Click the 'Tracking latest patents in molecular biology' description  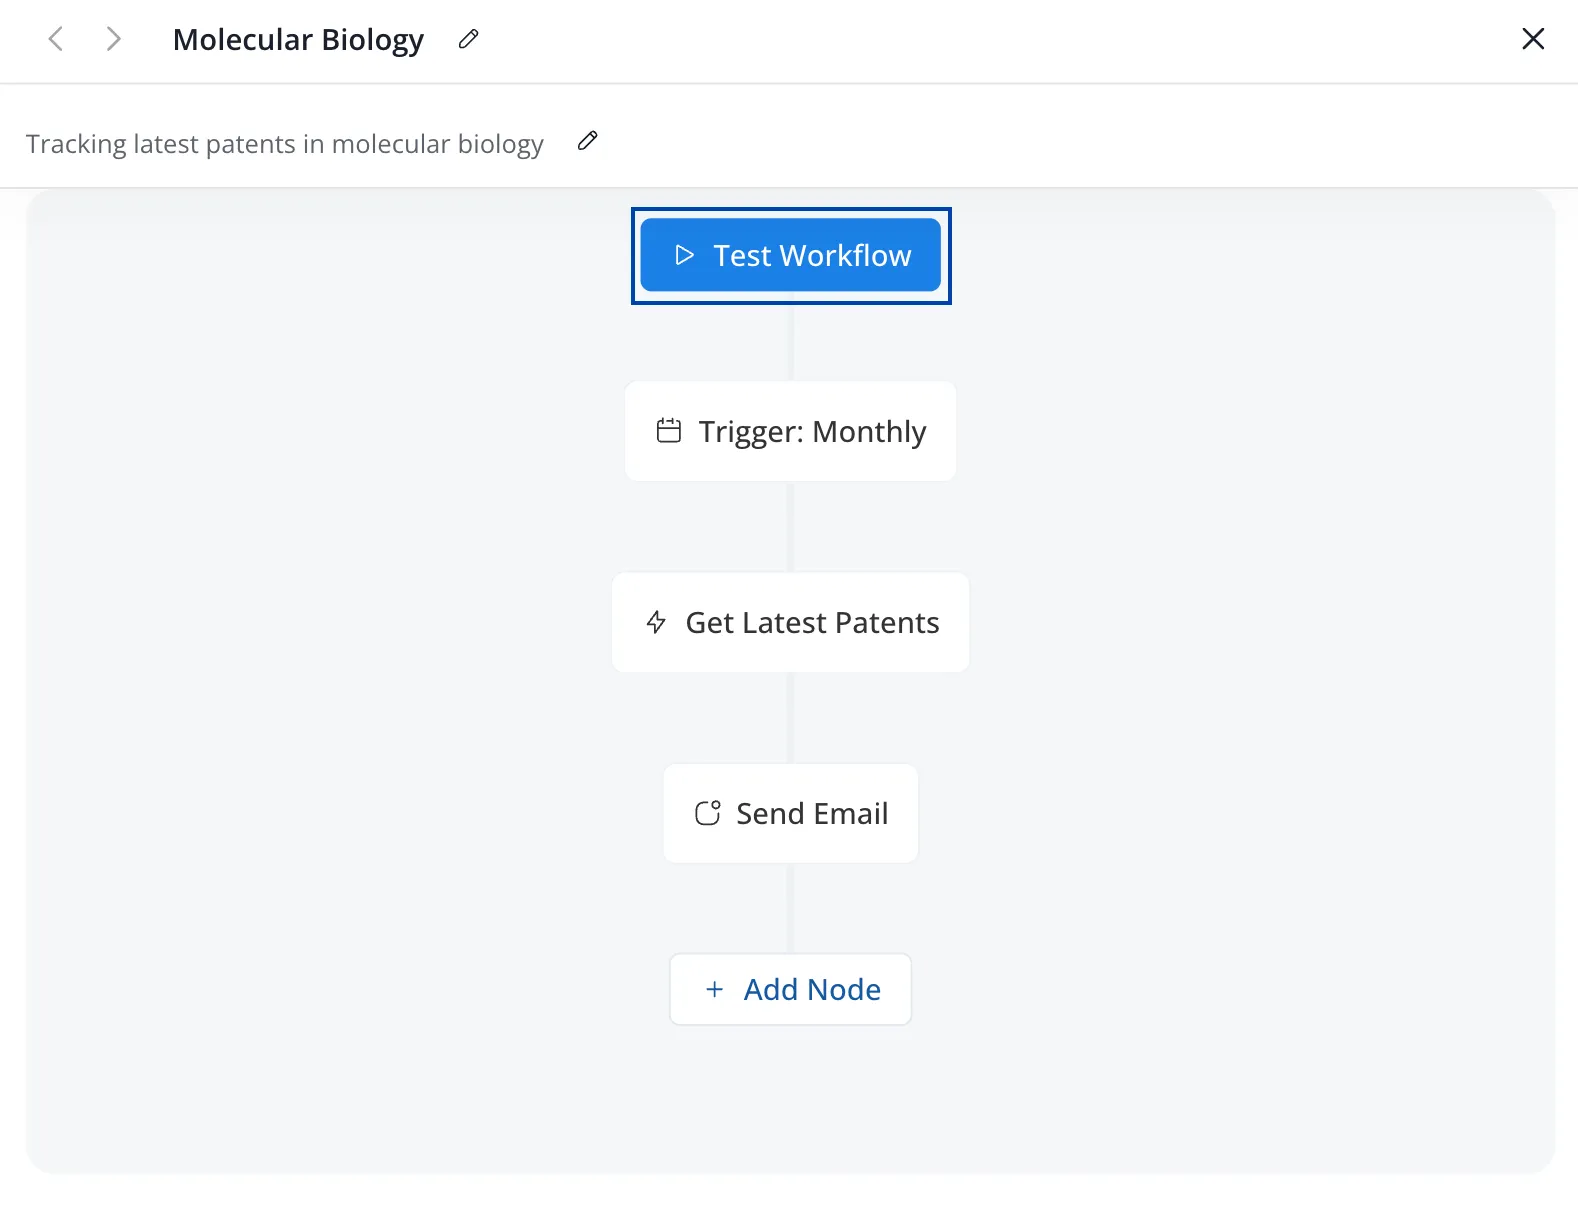[x=285, y=144]
